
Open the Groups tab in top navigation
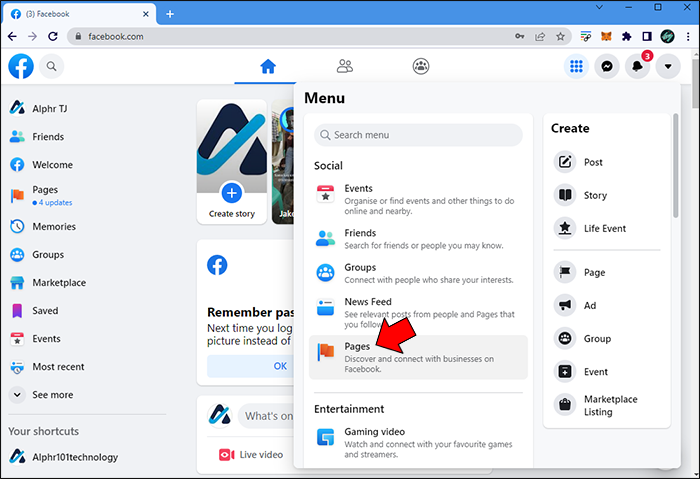[421, 67]
